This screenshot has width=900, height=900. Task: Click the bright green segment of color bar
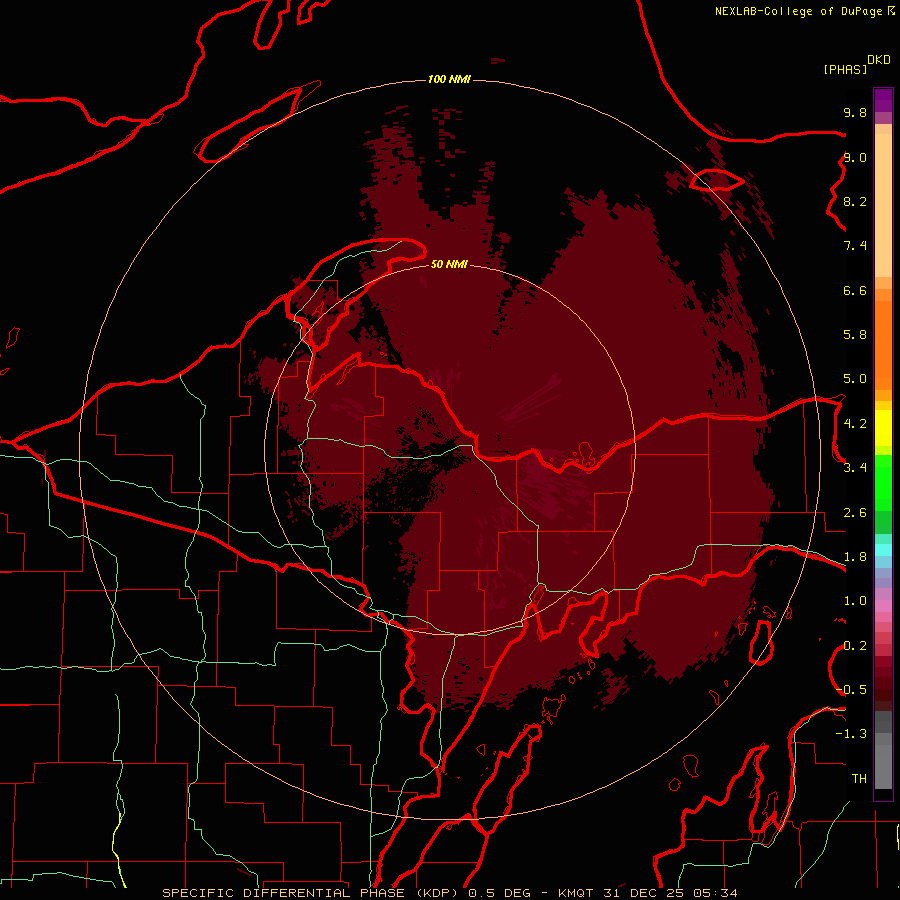883,482
